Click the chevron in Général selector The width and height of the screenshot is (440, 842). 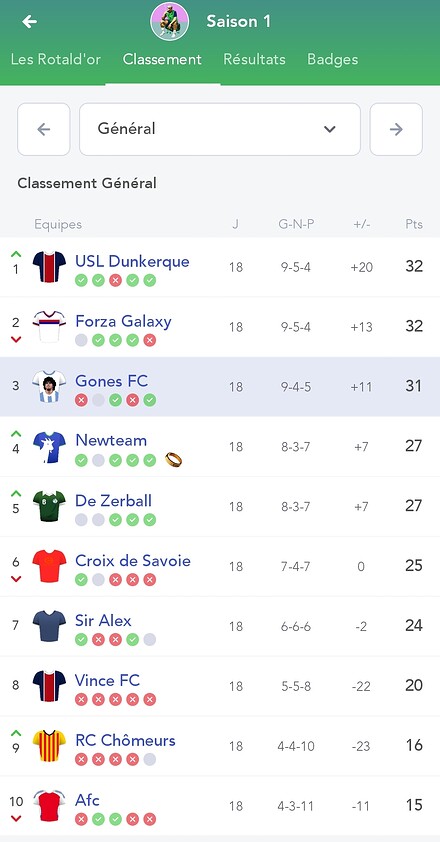coord(330,129)
